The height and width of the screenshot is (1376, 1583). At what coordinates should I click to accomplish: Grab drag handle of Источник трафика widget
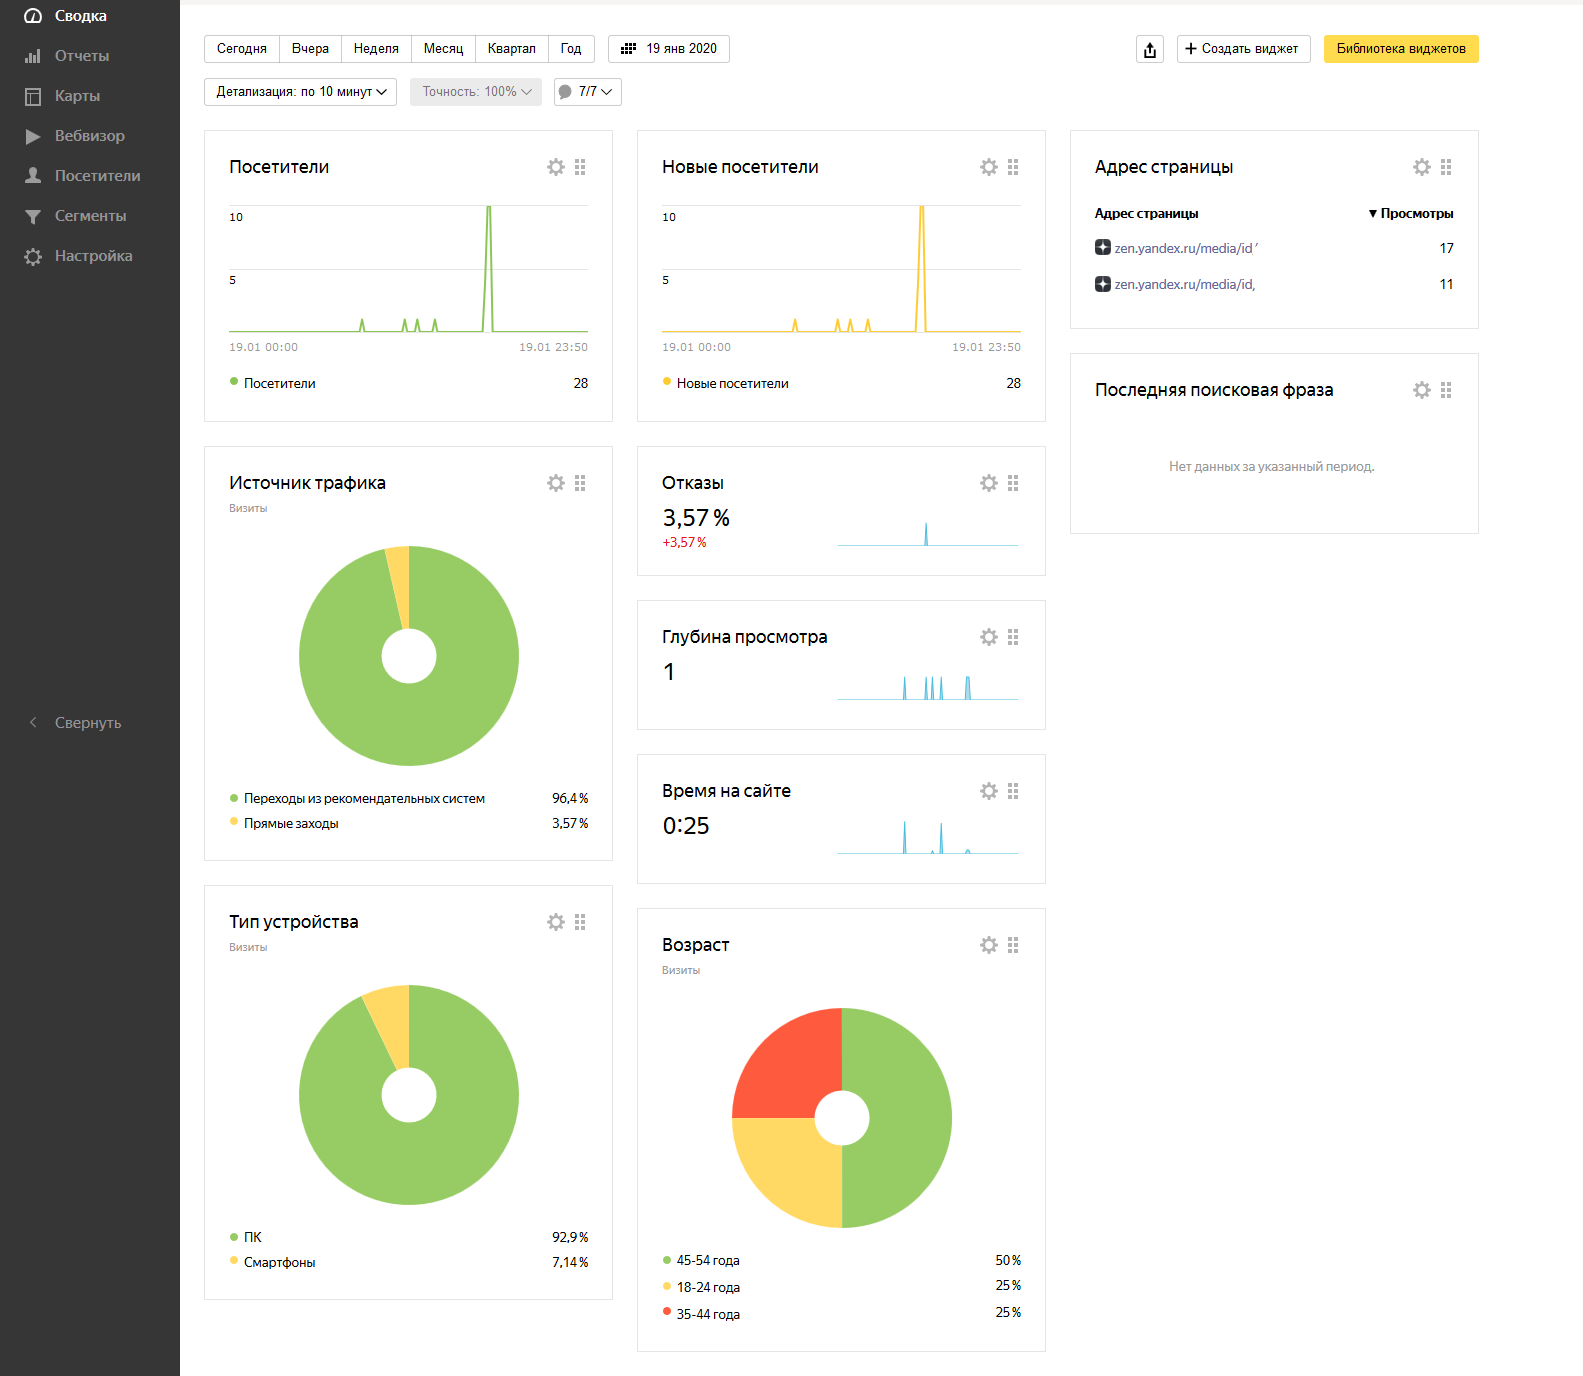click(580, 483)
